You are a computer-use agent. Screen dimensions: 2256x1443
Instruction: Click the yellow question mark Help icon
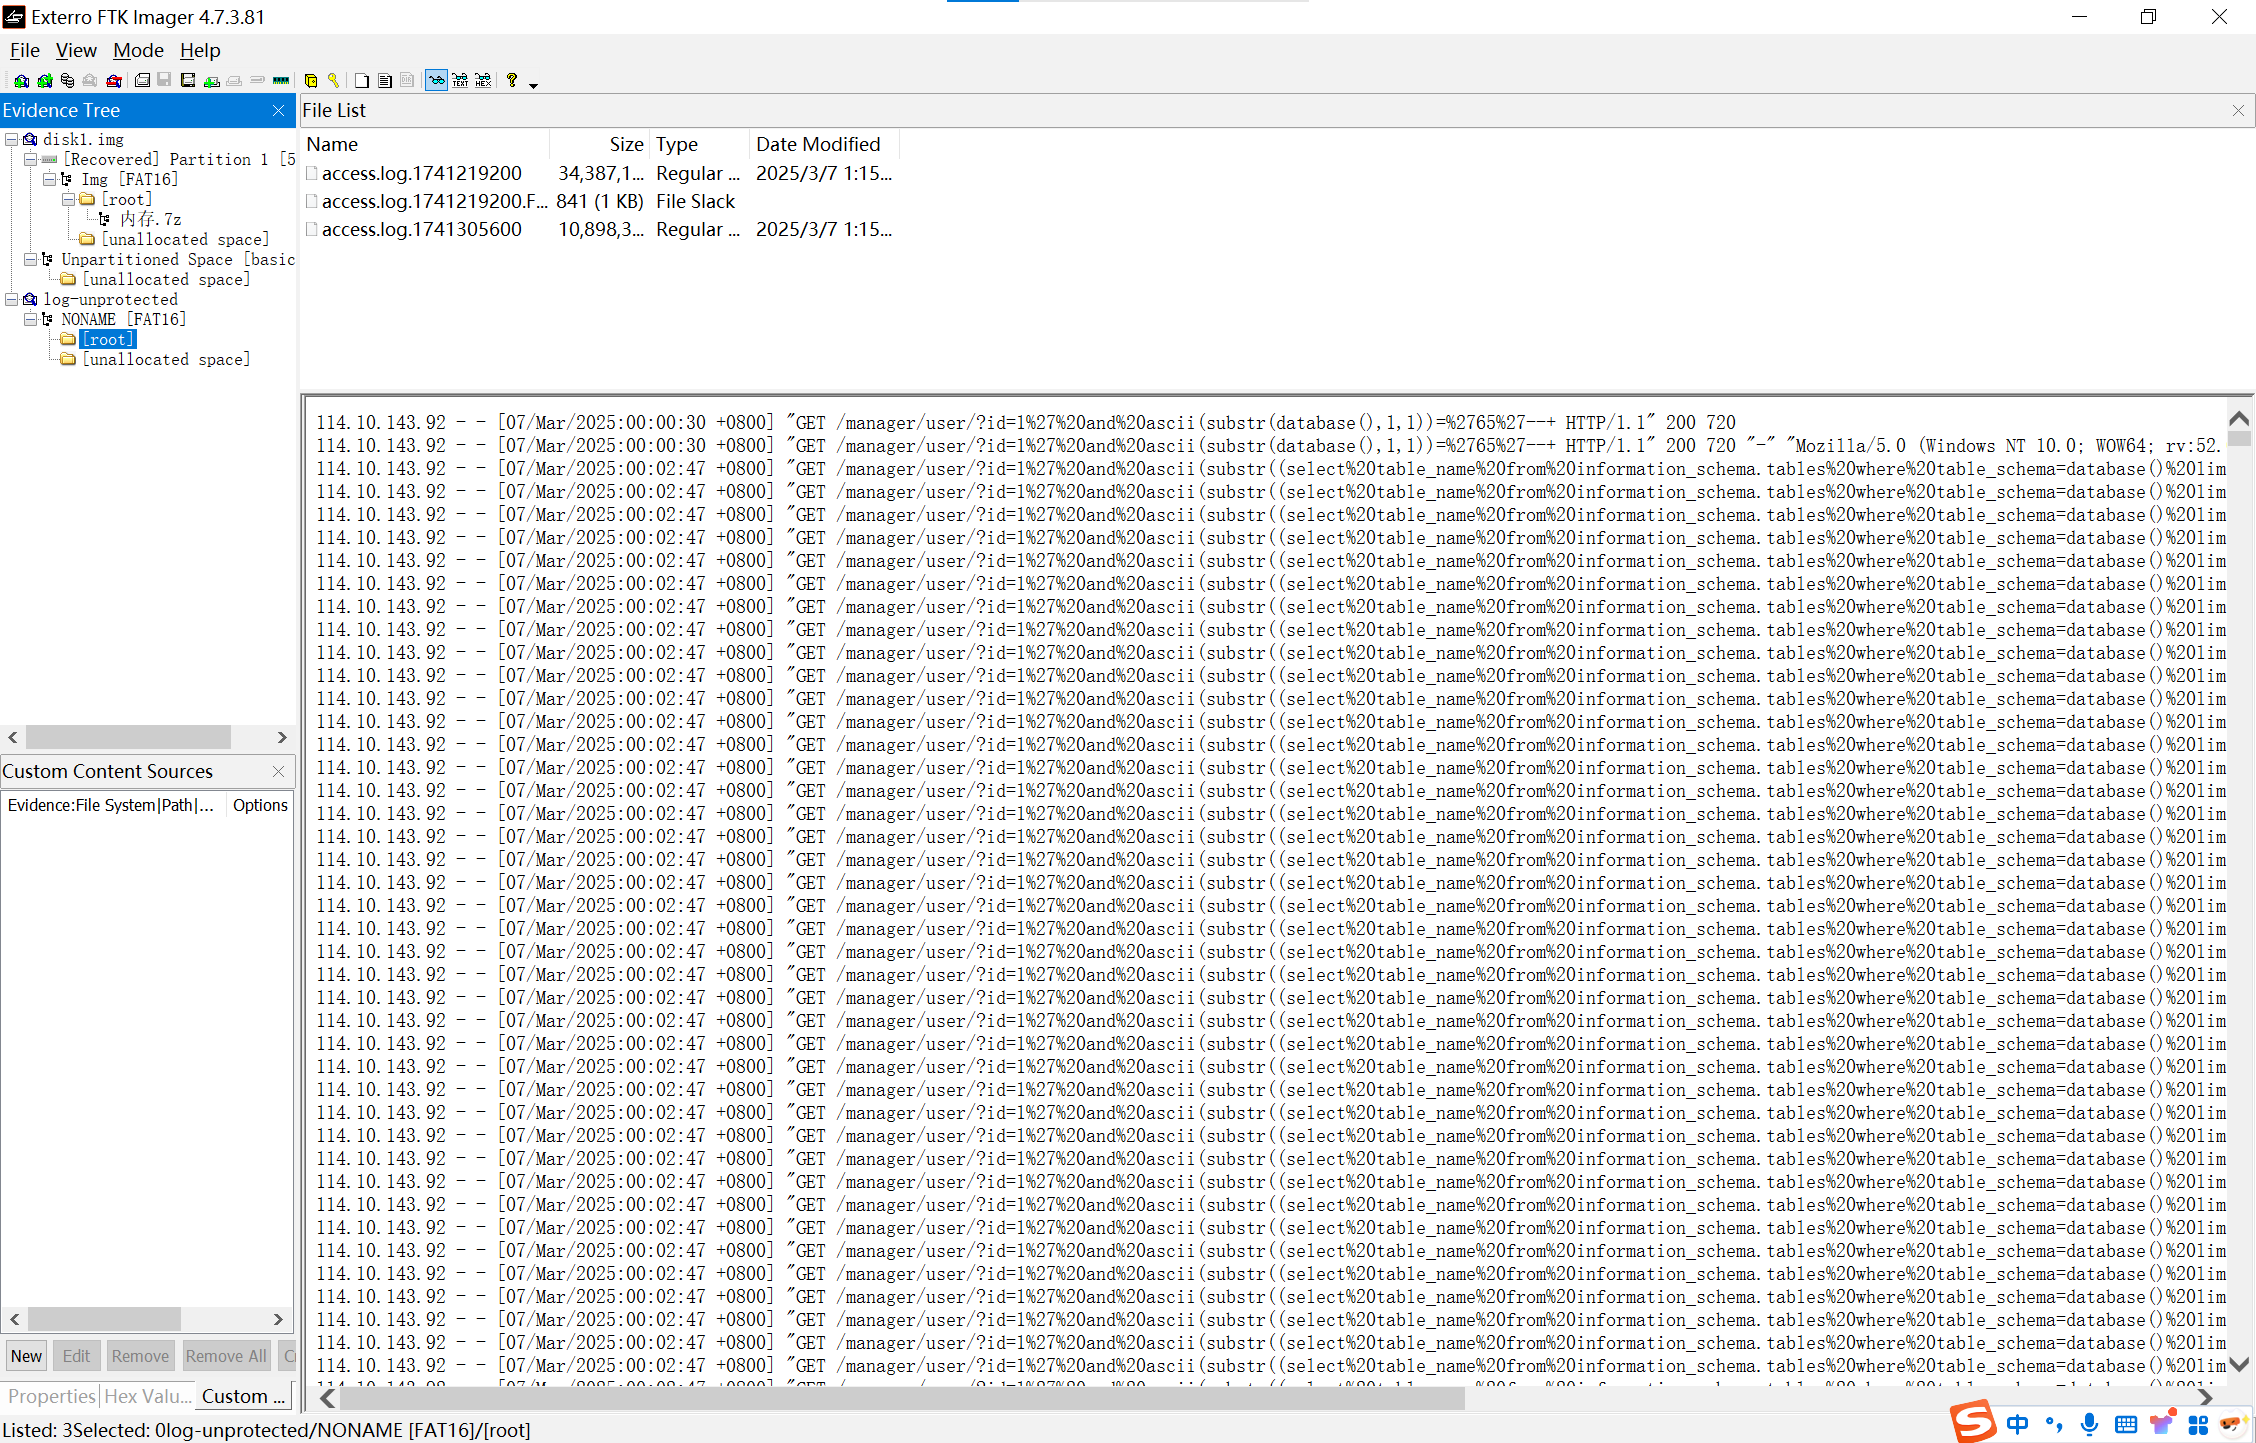coord(511,81)
